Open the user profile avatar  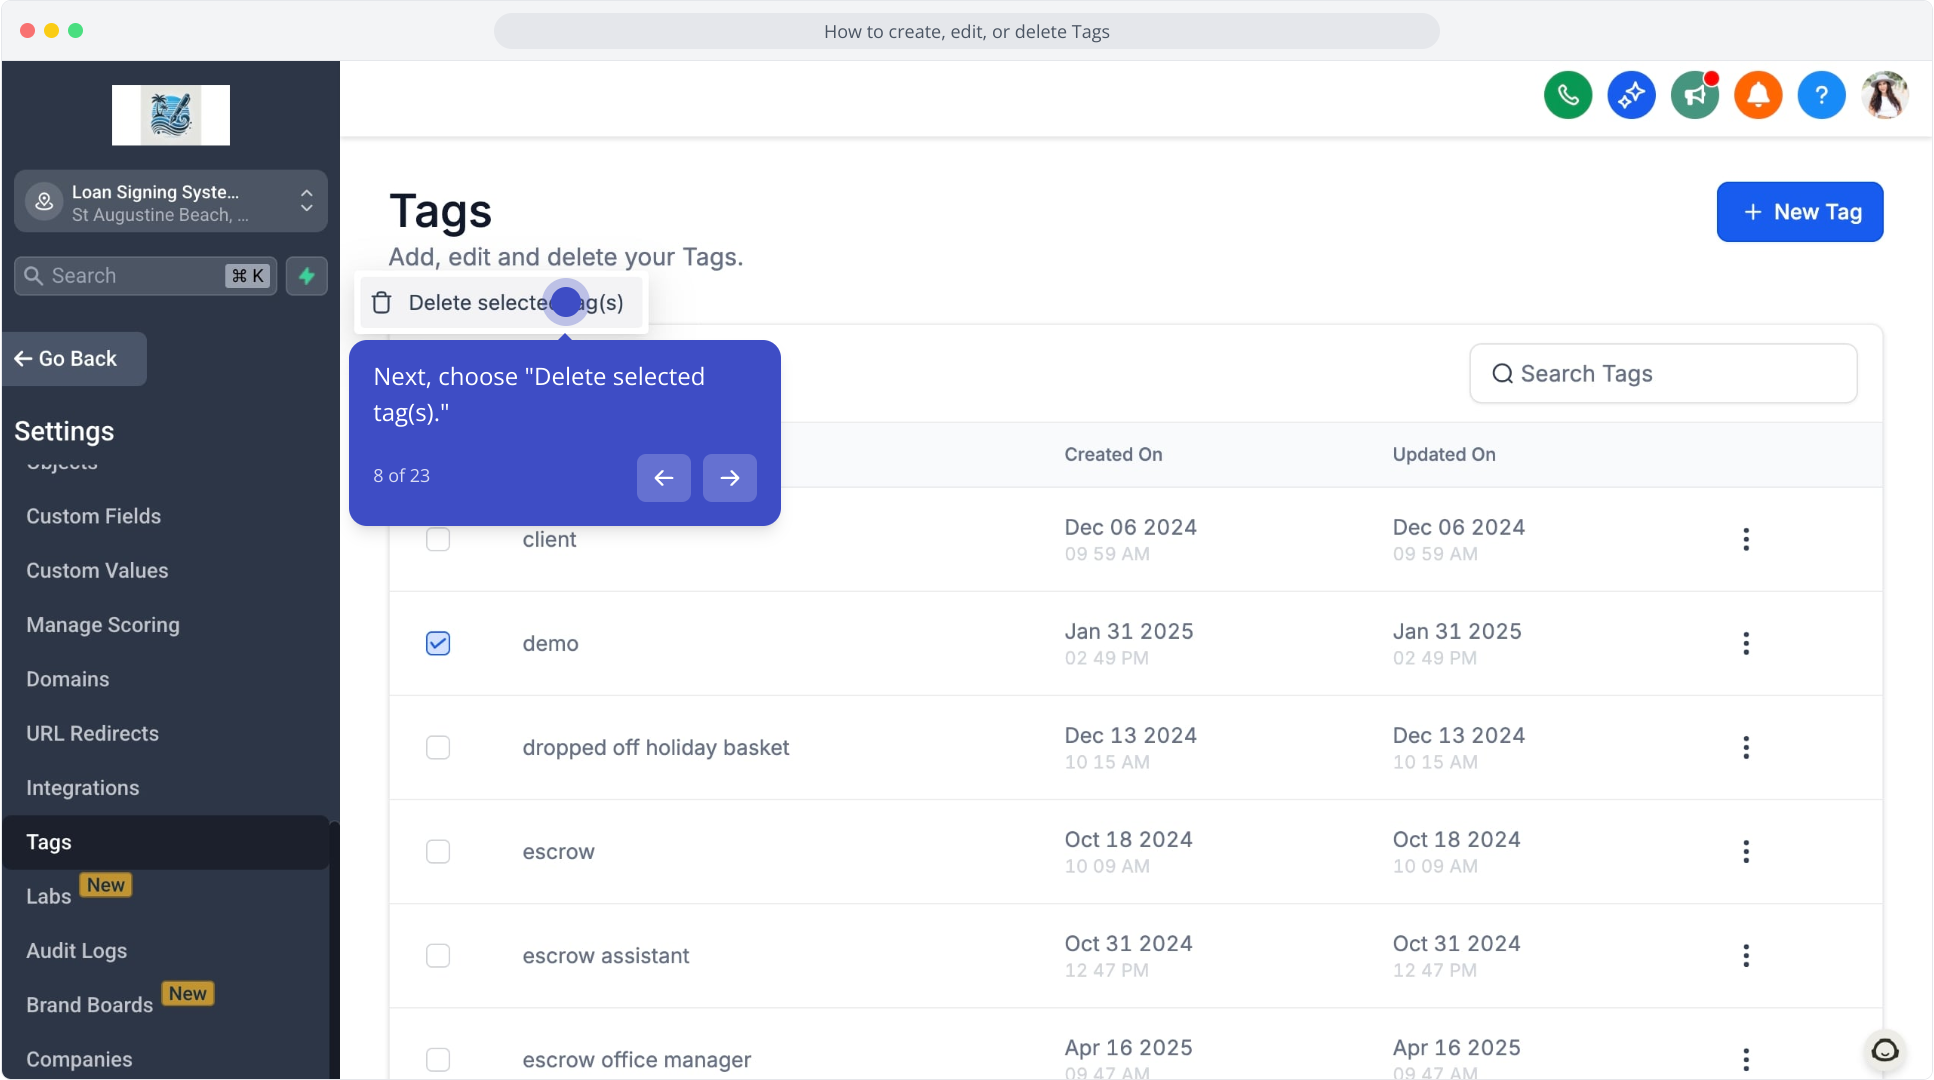pyautogui.click(x=1885, y=95)
